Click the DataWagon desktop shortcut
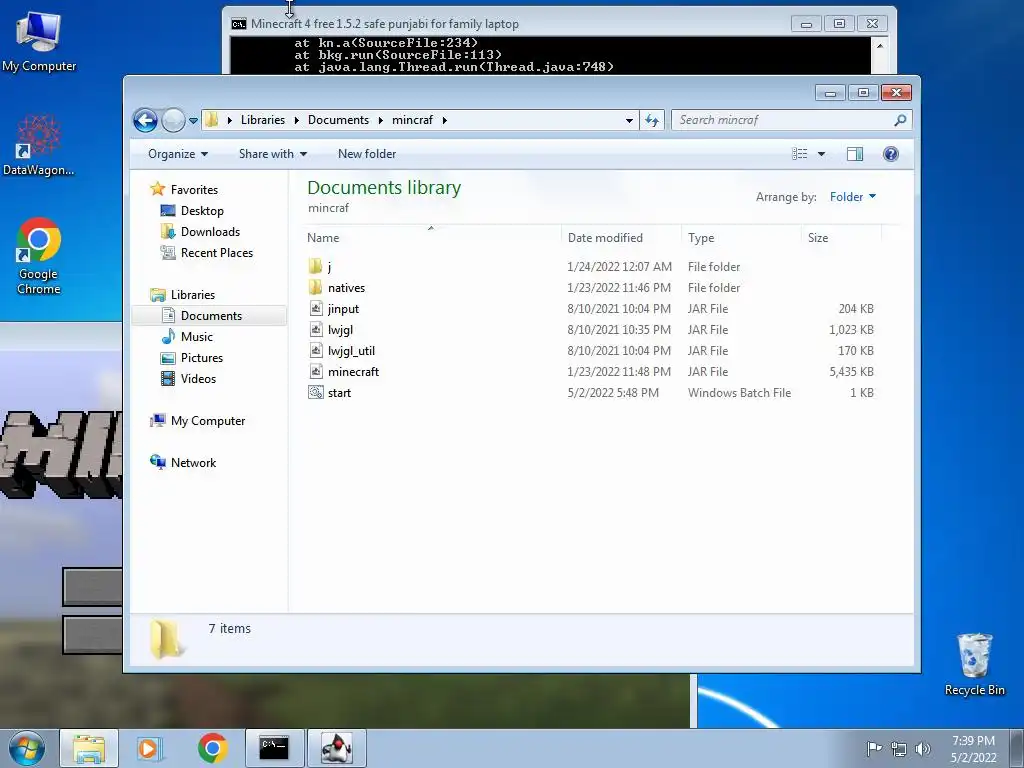1024x768 pixels. [x=39, y=145]
